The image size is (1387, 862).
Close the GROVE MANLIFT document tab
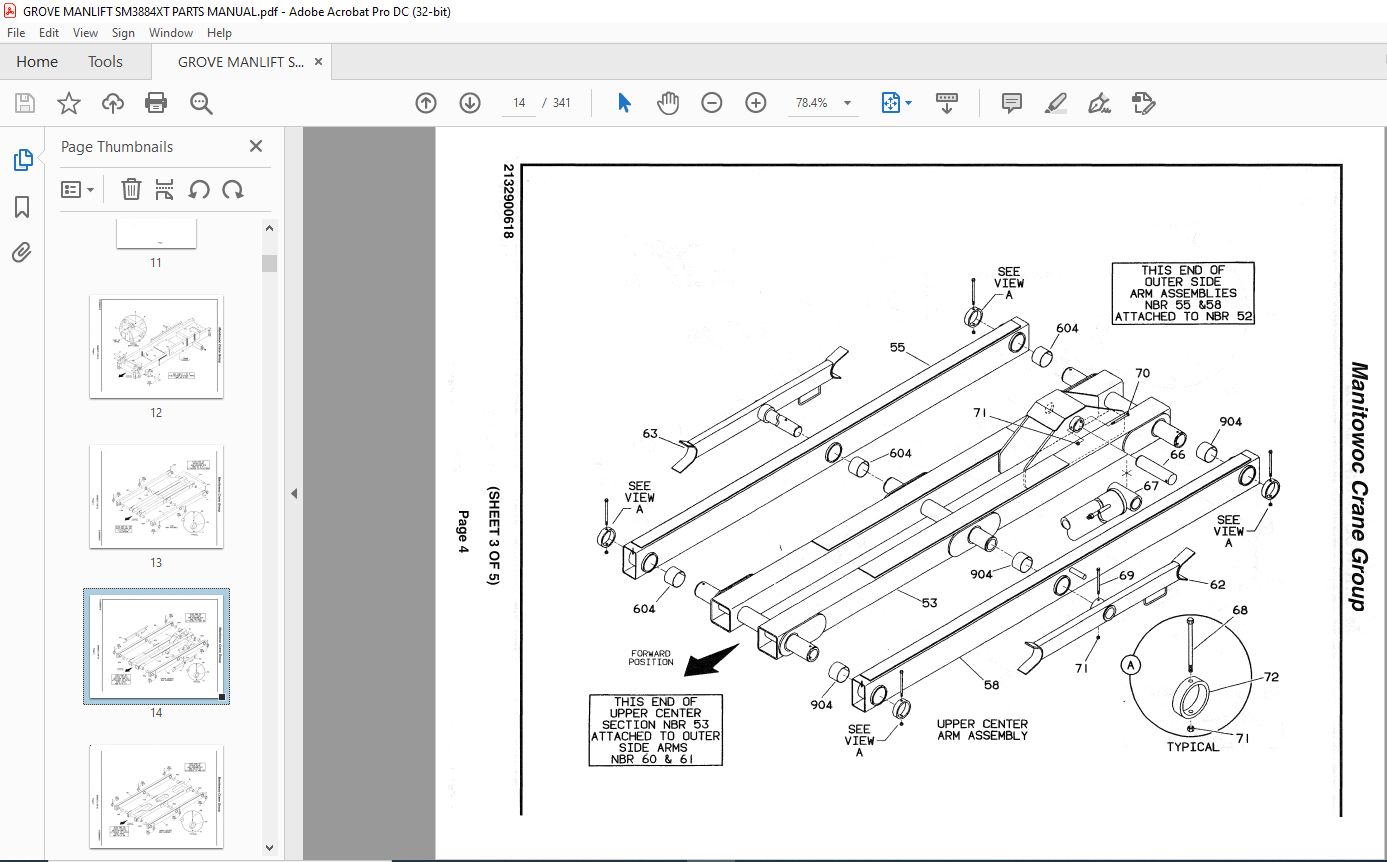318,62
